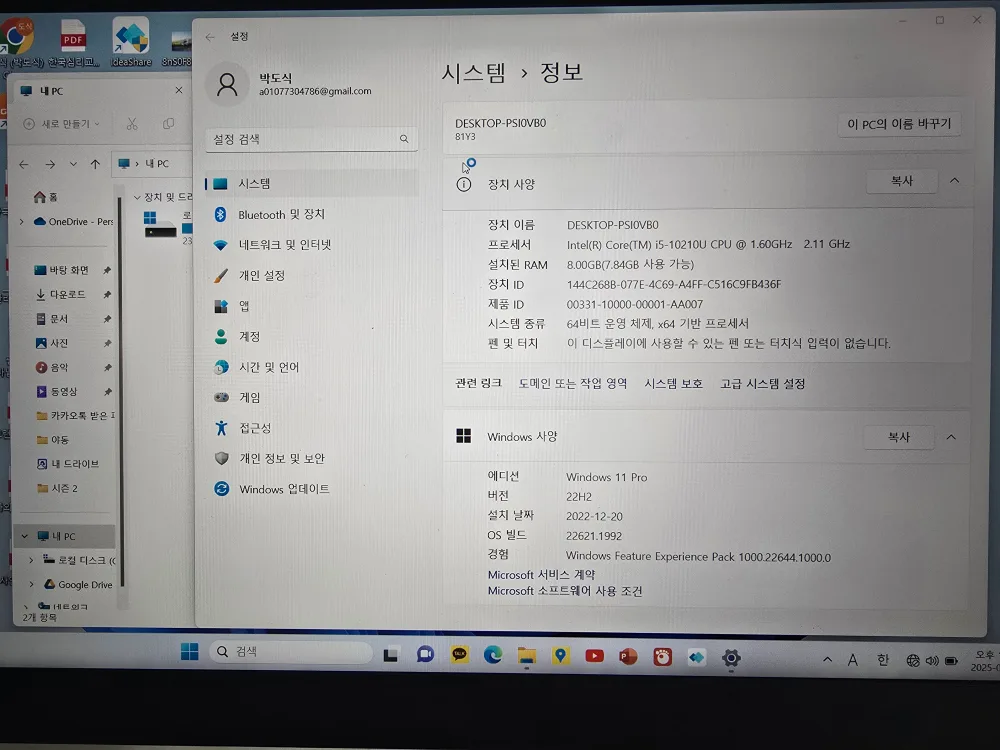Go to Windows 업데이트 in sidebar
1000x750 pixels.
[x=283, y=489]
